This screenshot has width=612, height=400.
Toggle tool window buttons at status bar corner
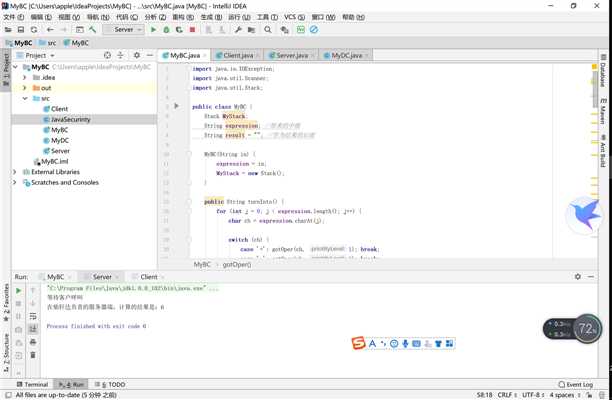pos(8,395)
